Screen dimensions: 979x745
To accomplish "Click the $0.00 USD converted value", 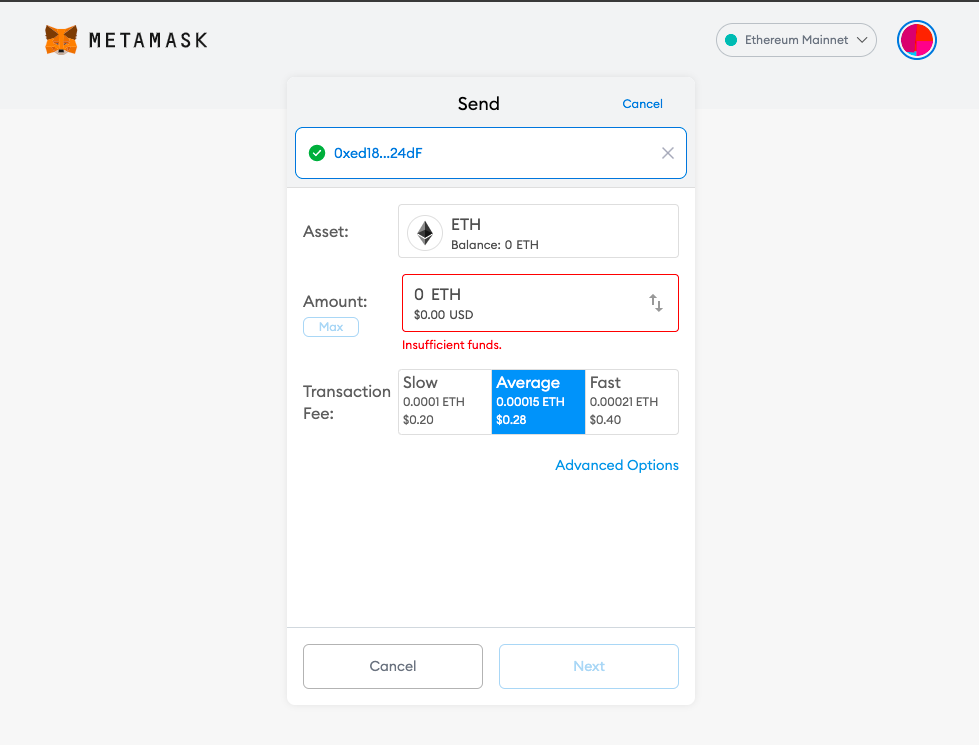I will click(x=443, y=315).
